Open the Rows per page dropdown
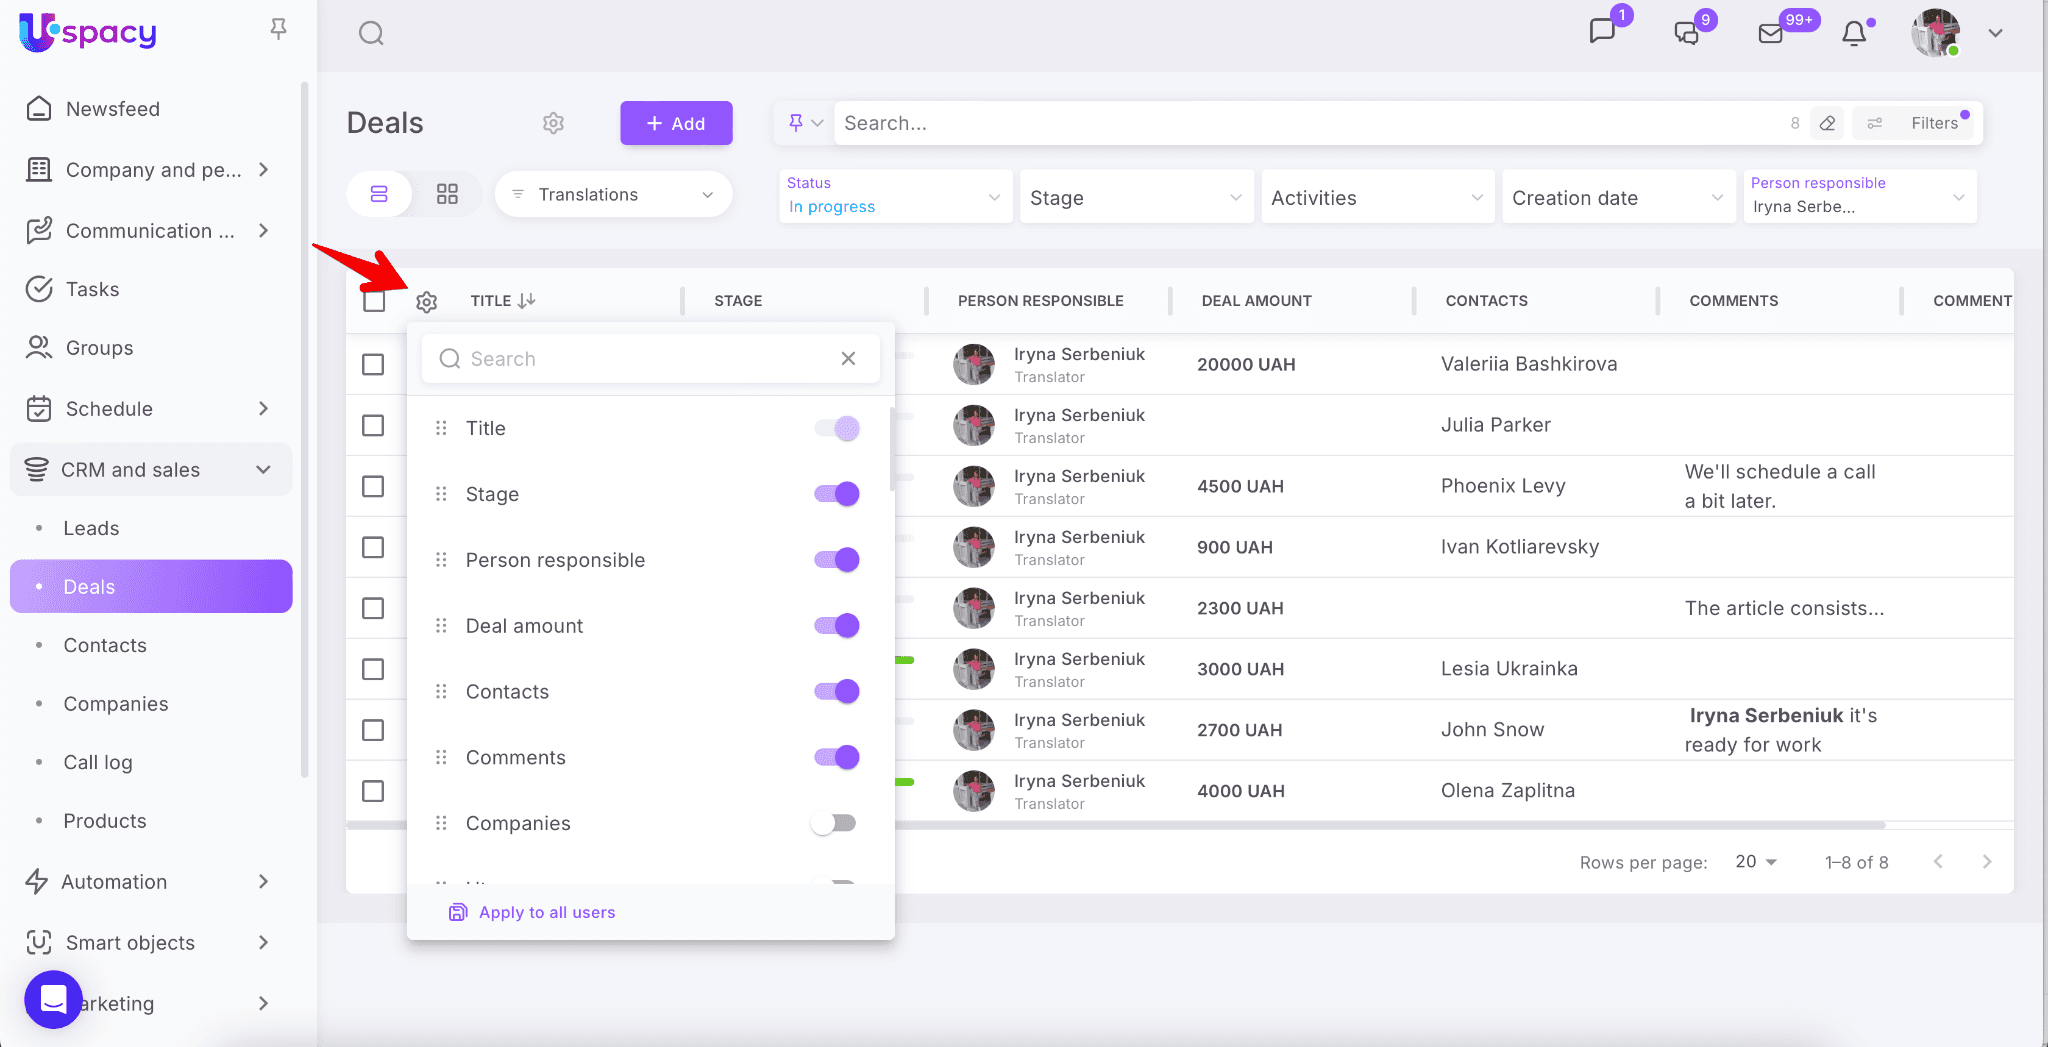This screenshot has height=1047, width=2048. [1756, 862]
